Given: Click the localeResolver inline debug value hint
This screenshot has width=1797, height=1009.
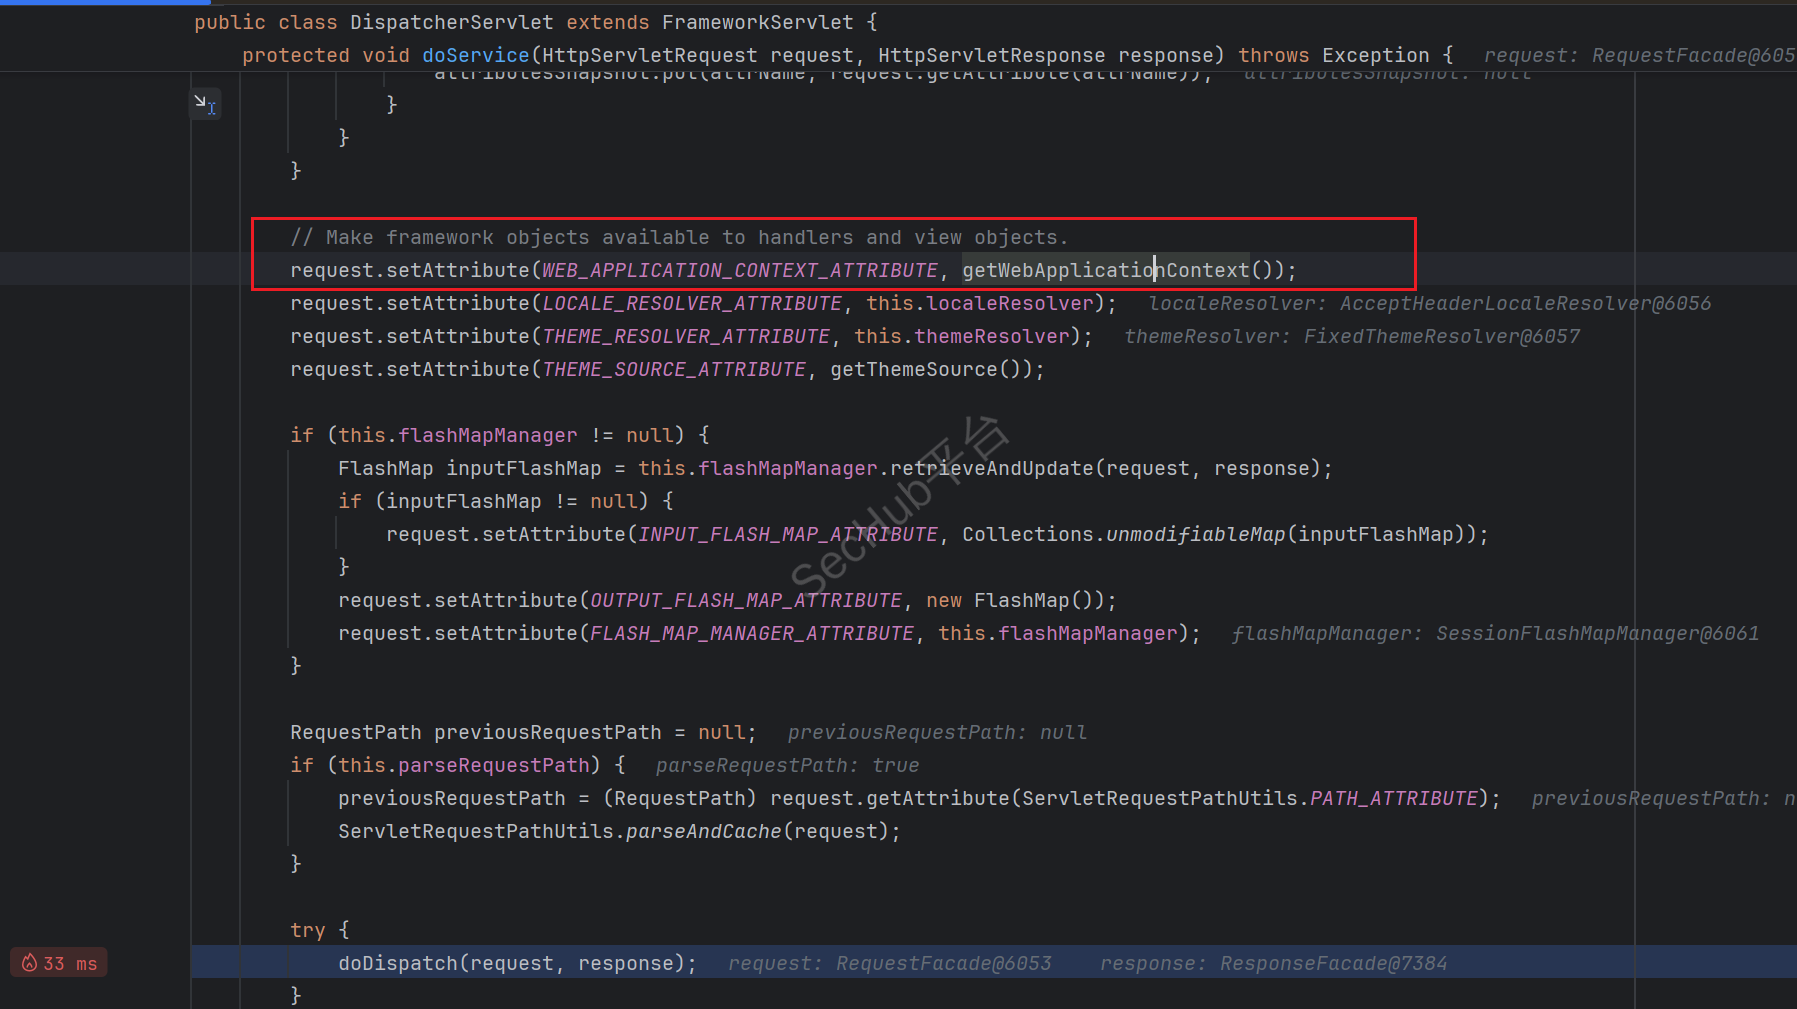Looking at the screenshot, I should [x=1429, y=303].
